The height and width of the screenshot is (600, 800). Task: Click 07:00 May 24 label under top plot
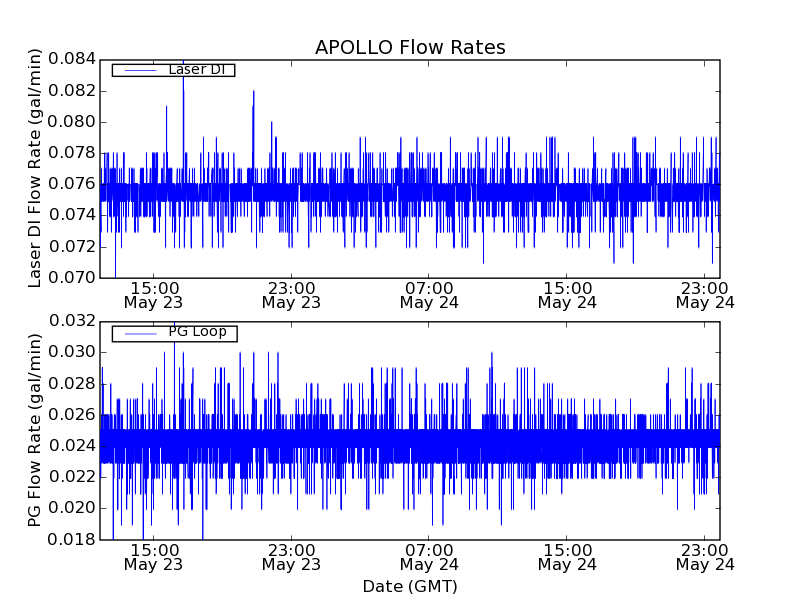[x=429, y=294]
